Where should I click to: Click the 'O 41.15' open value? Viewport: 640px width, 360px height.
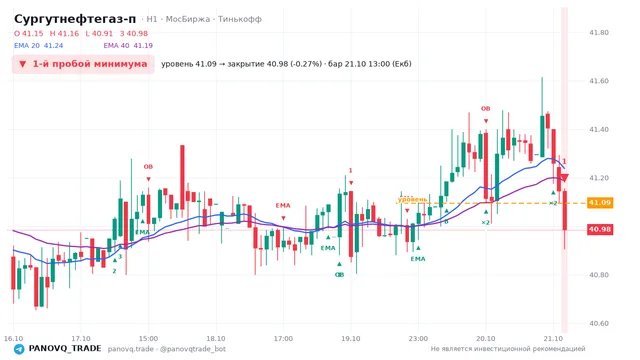29,33
